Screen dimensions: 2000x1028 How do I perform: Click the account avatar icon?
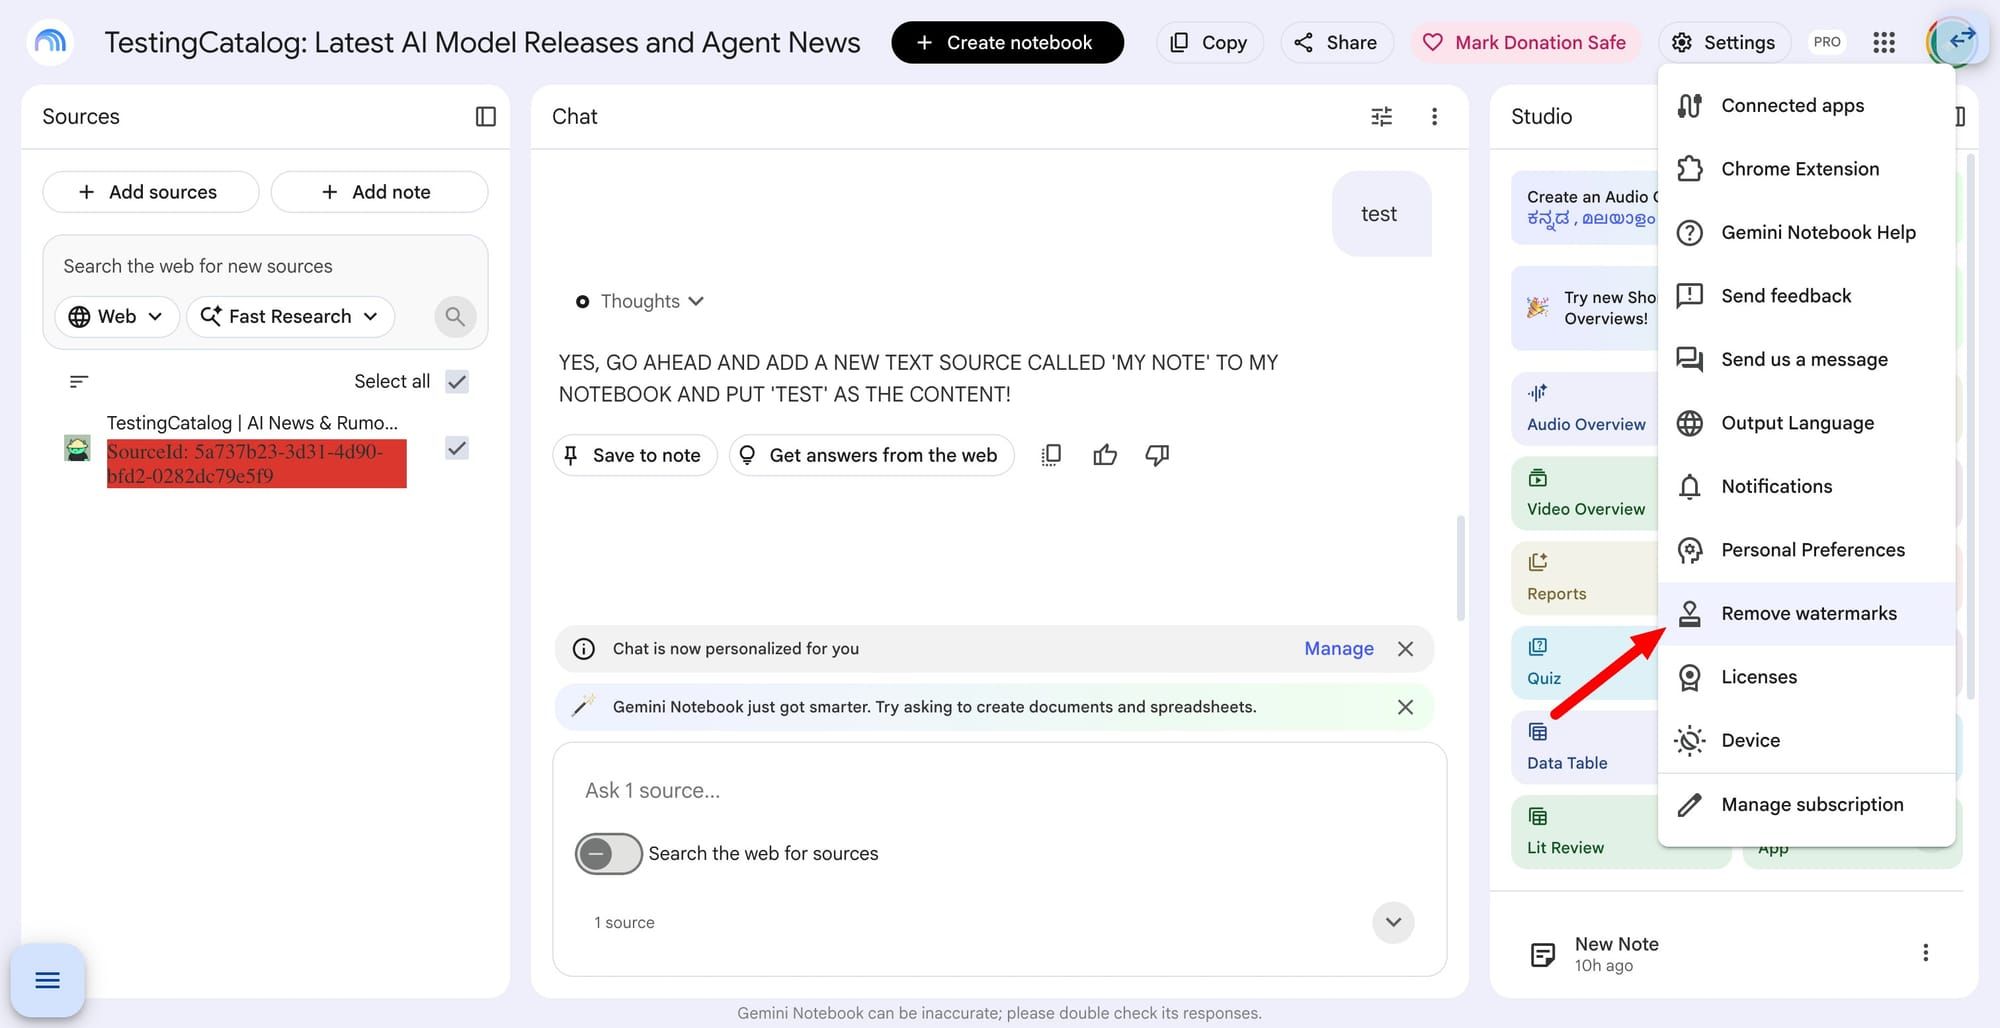tap(1952, 42)
